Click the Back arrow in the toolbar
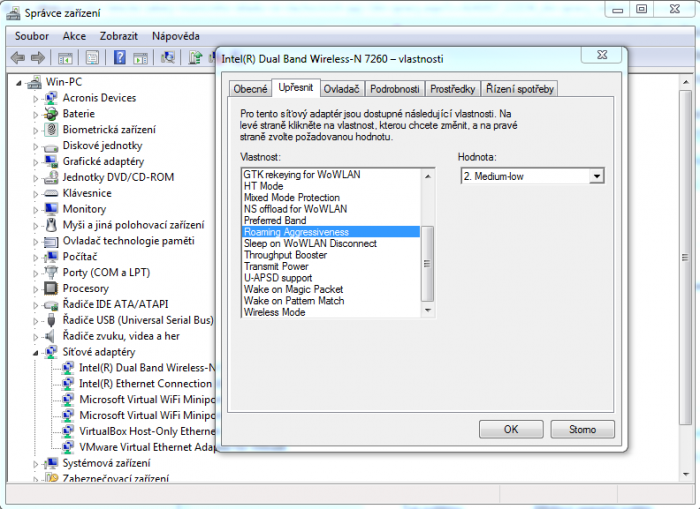The height and width of the screenshot is (509, 700). [x=19, y=58]
